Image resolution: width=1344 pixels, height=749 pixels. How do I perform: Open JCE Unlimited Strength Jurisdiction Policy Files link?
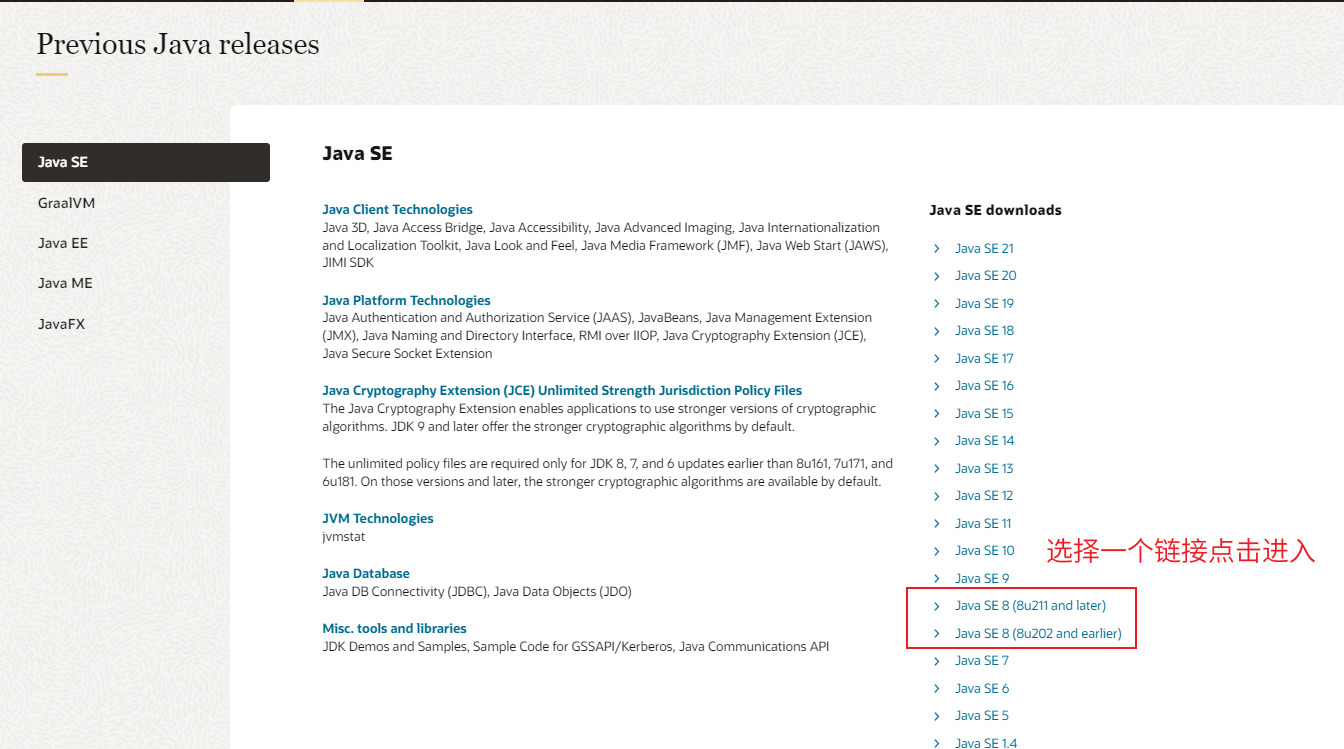(x=562, y=391)
